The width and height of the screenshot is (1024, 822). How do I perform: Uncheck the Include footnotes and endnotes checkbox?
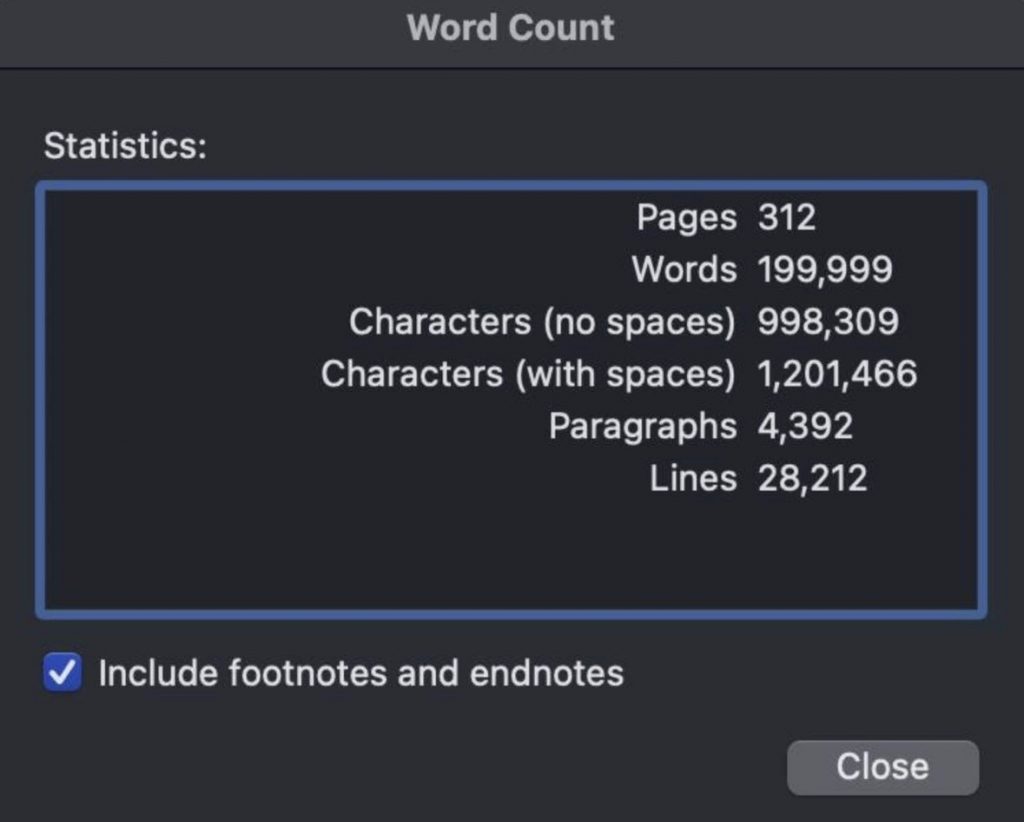click(x=62, y=673)
